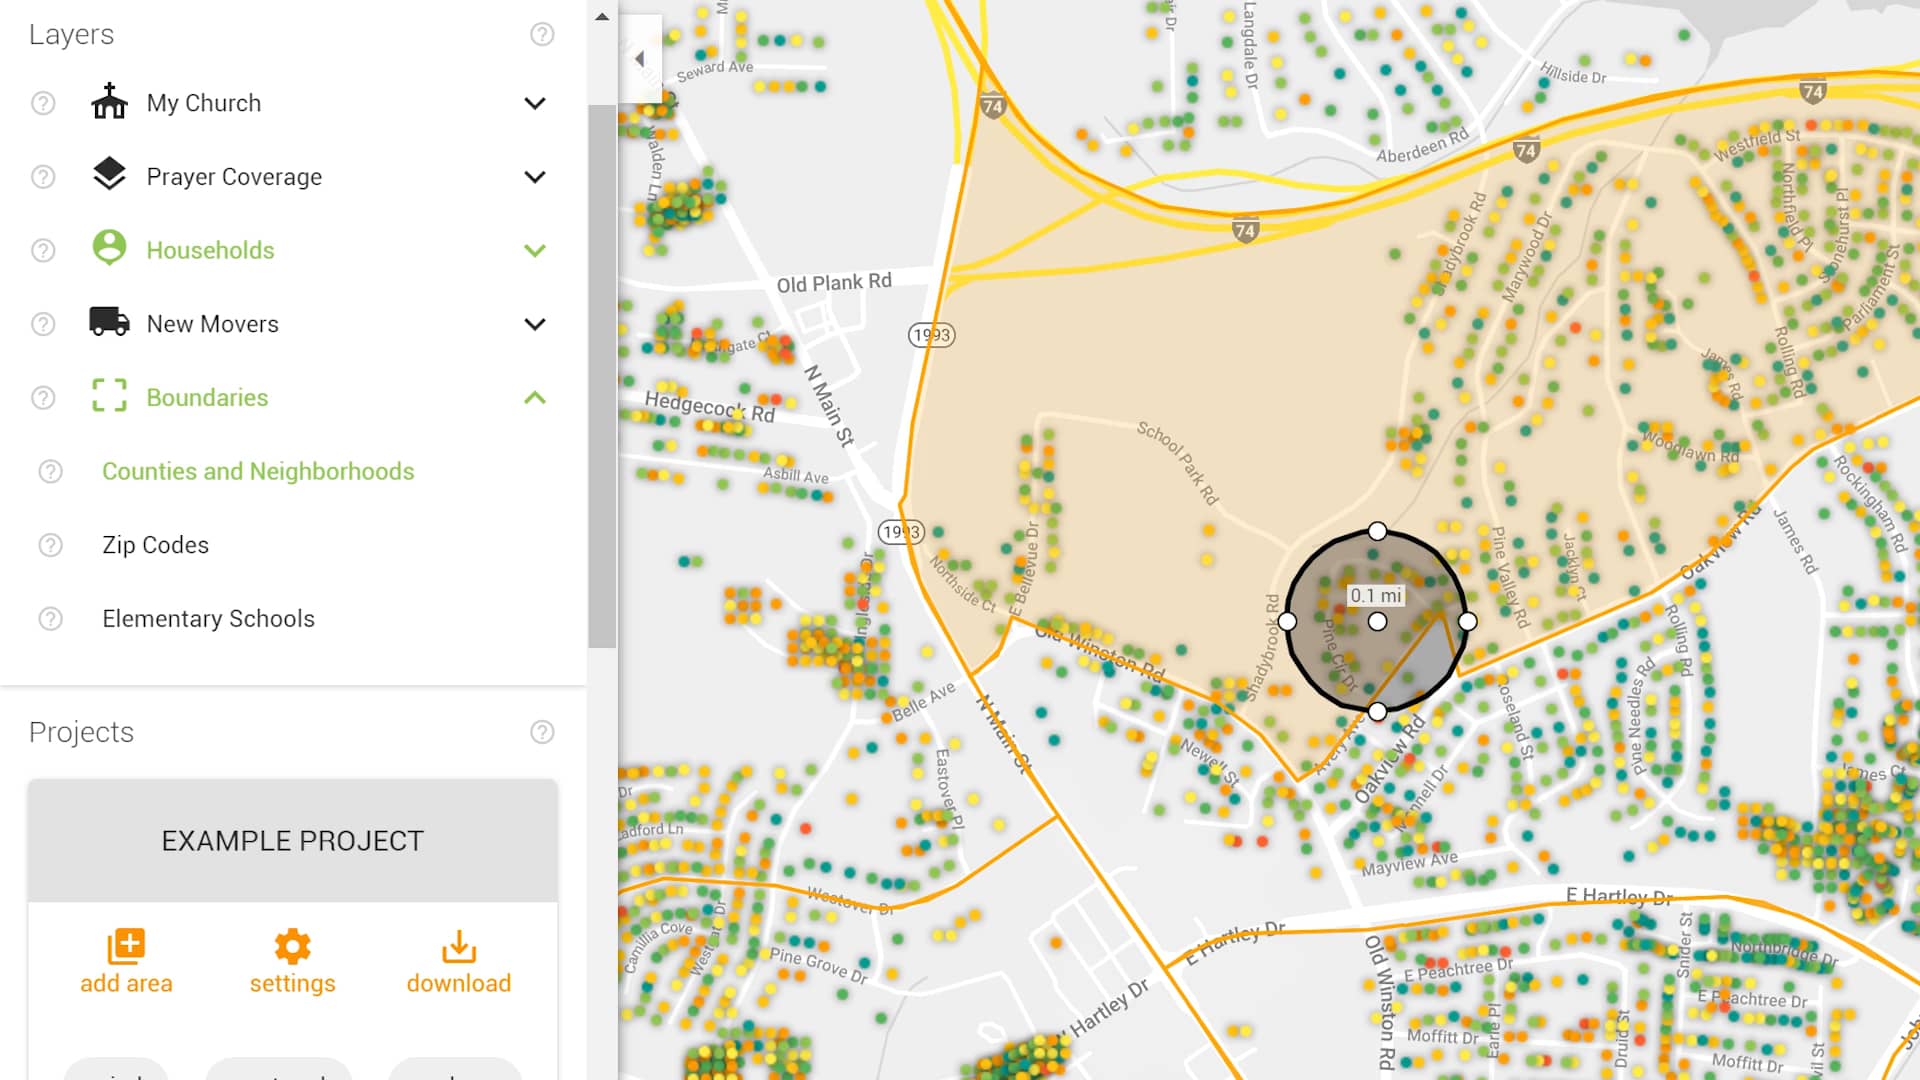Viewport: 1920px width, 1080px height.
Task: Click the Boundaries bracket icon
Action: coord(109,396)
